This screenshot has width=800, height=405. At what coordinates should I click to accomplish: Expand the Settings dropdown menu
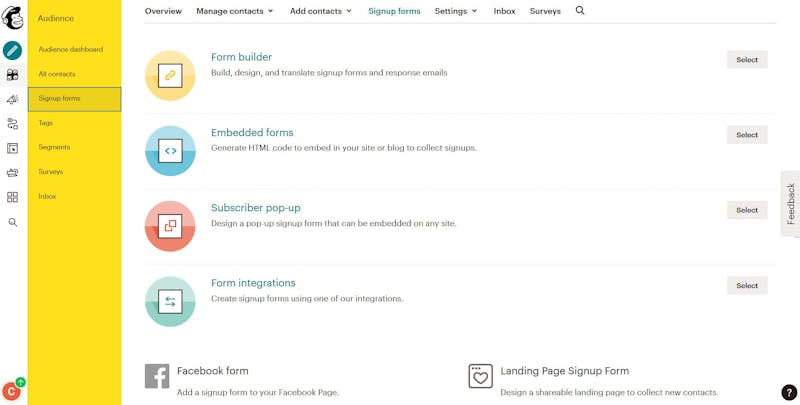(x=456, y=11)
